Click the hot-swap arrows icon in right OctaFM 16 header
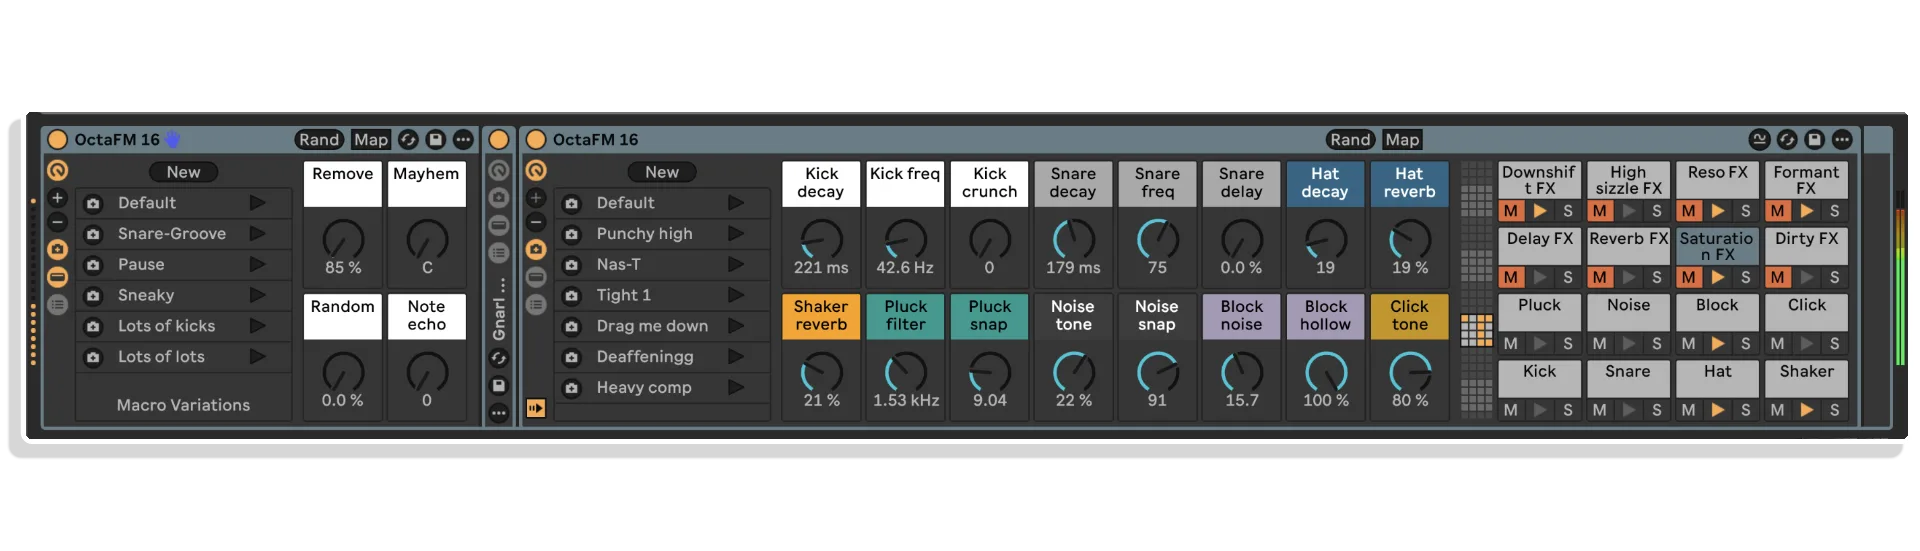Viewport: 1920px width, 551px height. [x=1788, y=140]
